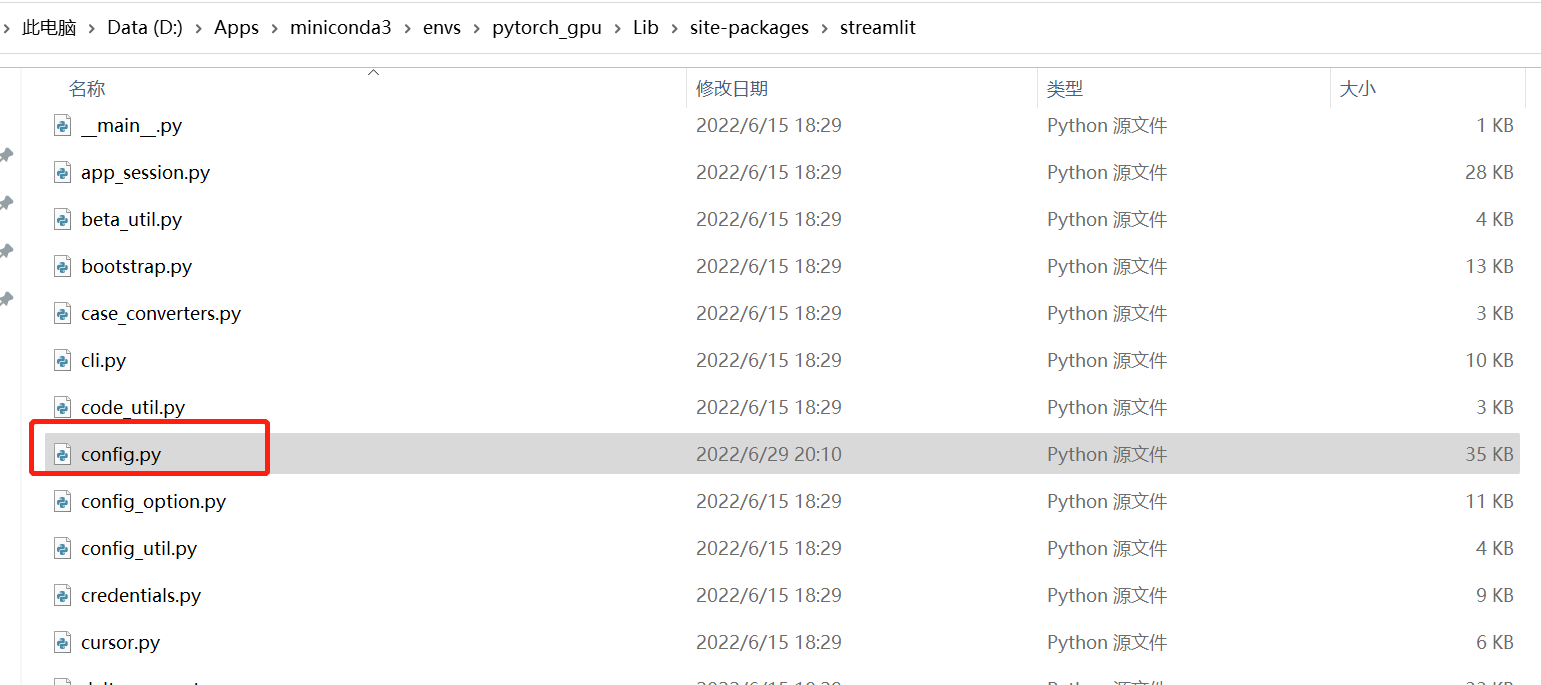
Task: Expand the chevron after Apps breadcrumb
Action: click(274, 28)
